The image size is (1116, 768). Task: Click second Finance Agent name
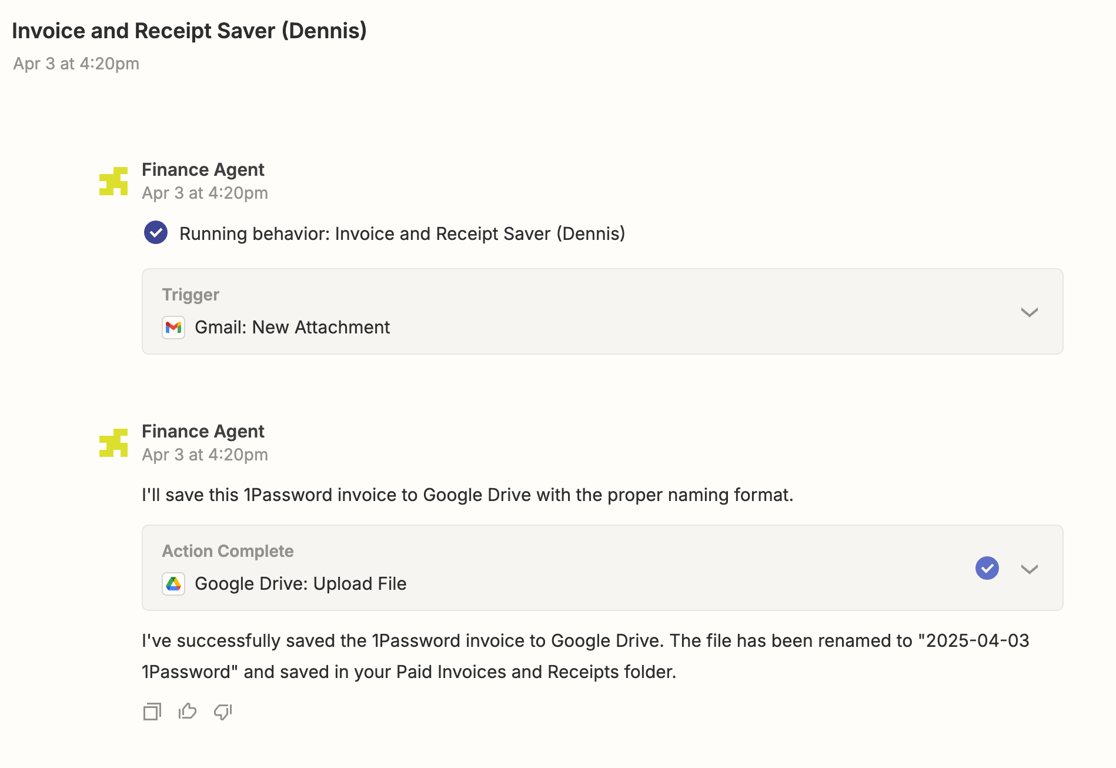(203, 431)
